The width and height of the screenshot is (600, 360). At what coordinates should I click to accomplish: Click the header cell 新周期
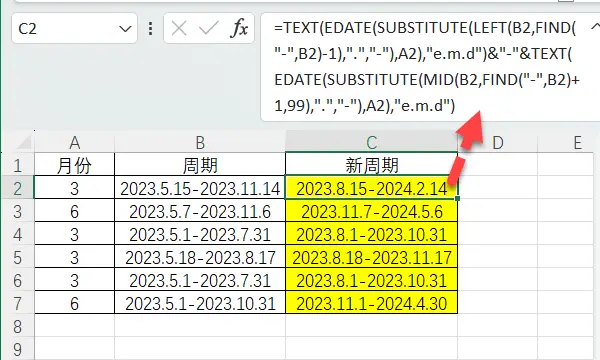[x=372, y=165]
